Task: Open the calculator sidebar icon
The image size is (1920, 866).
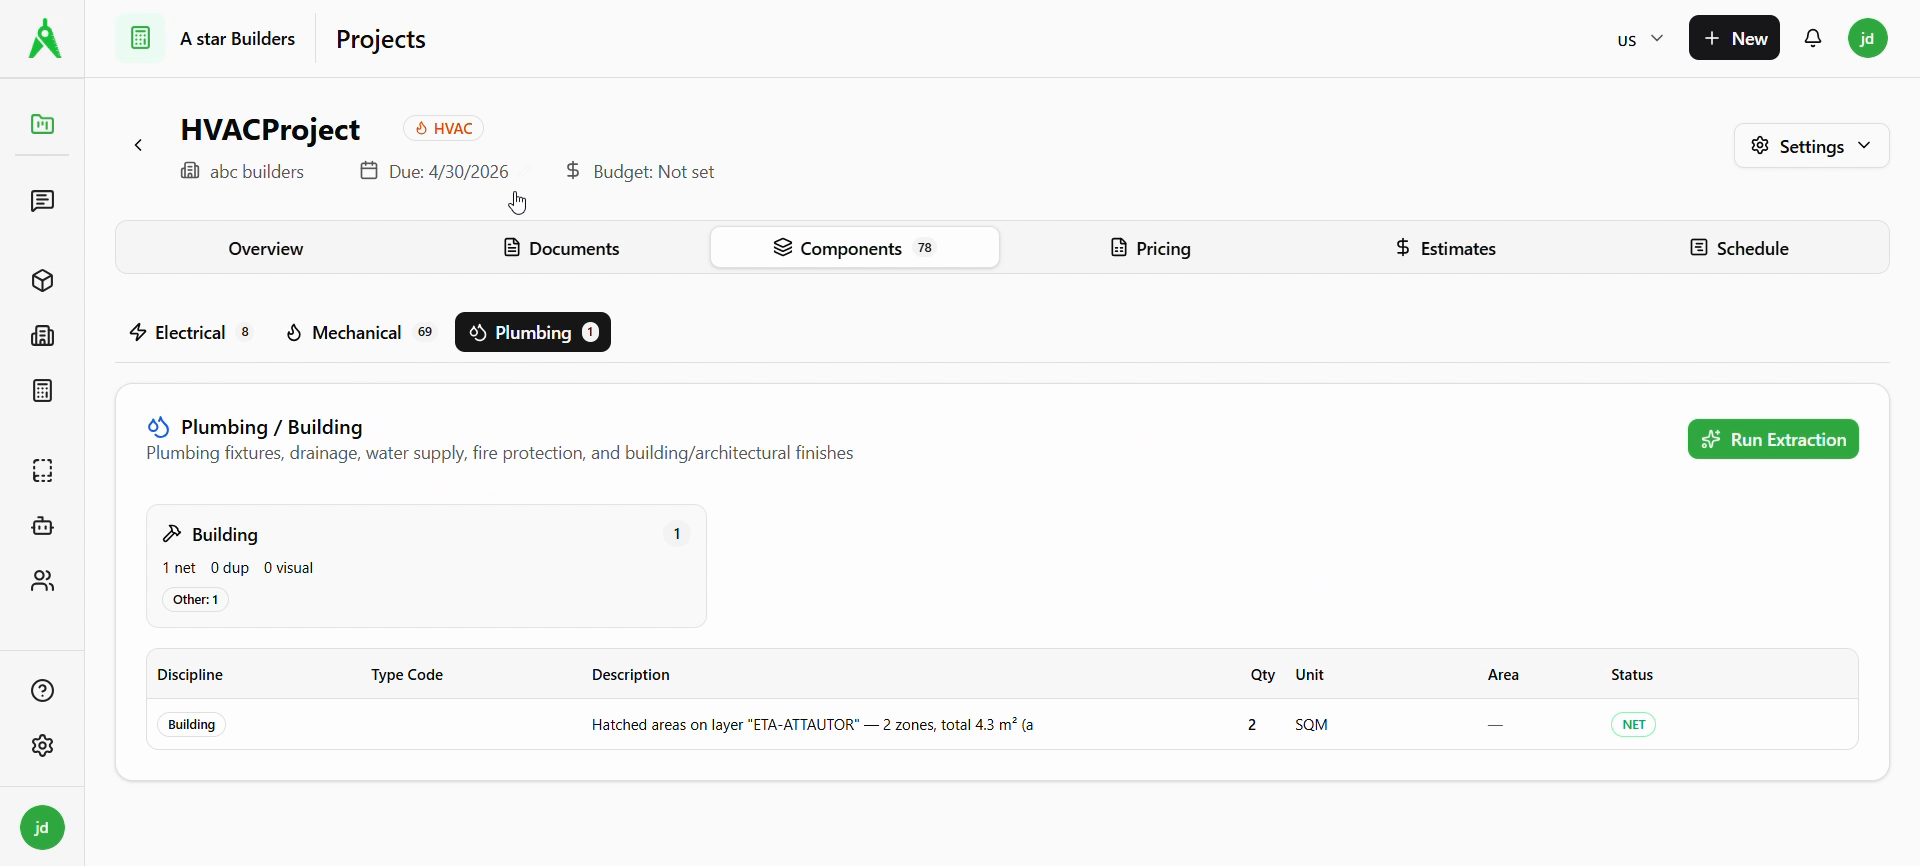Action: coord(42,391)
